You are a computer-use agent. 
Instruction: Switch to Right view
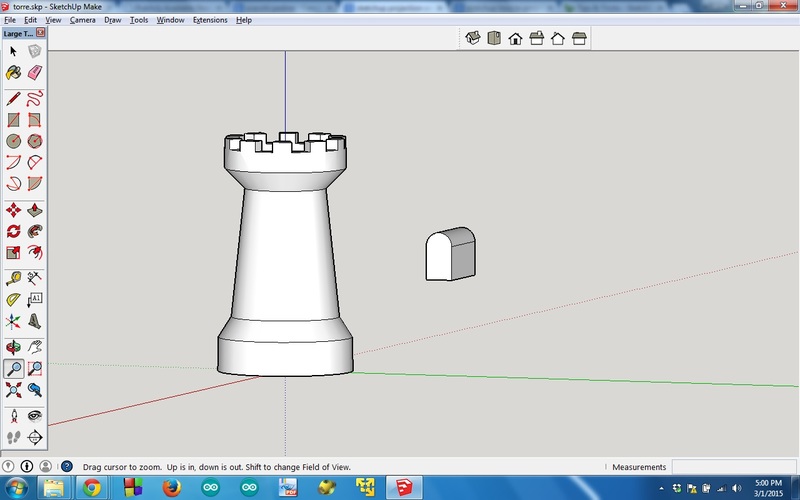tap(537, 38)
